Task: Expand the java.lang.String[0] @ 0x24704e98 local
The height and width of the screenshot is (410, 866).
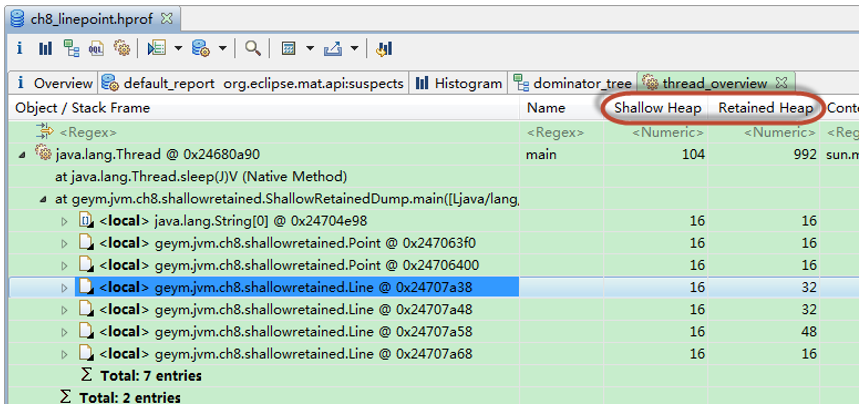Action: tap(66, 220)
